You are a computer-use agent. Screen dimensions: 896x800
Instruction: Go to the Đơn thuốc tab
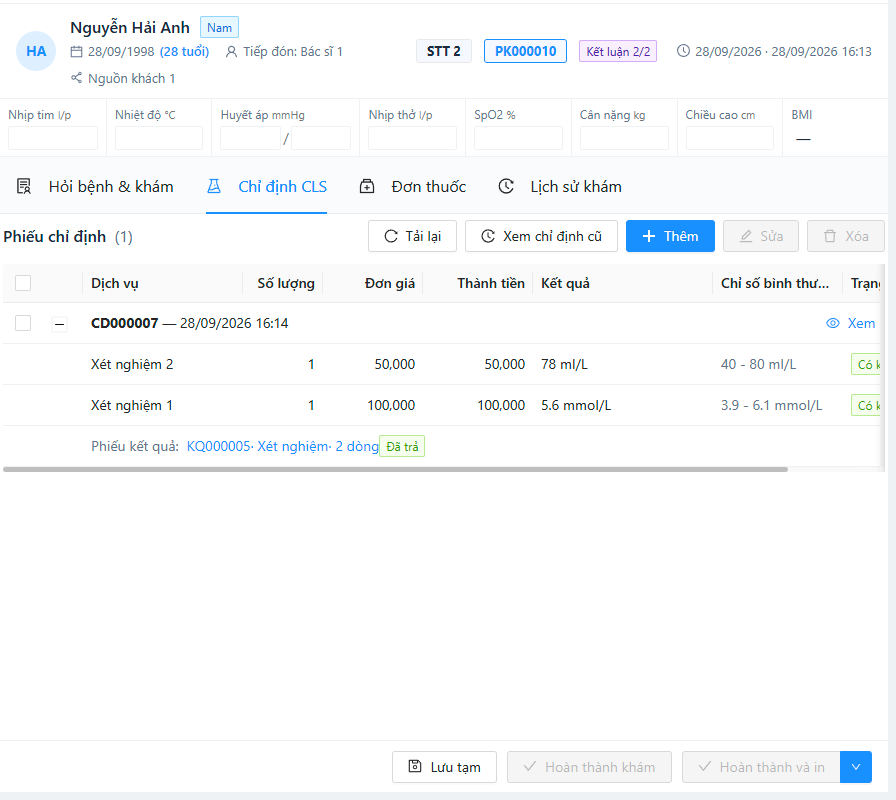[x=413, y=187]
